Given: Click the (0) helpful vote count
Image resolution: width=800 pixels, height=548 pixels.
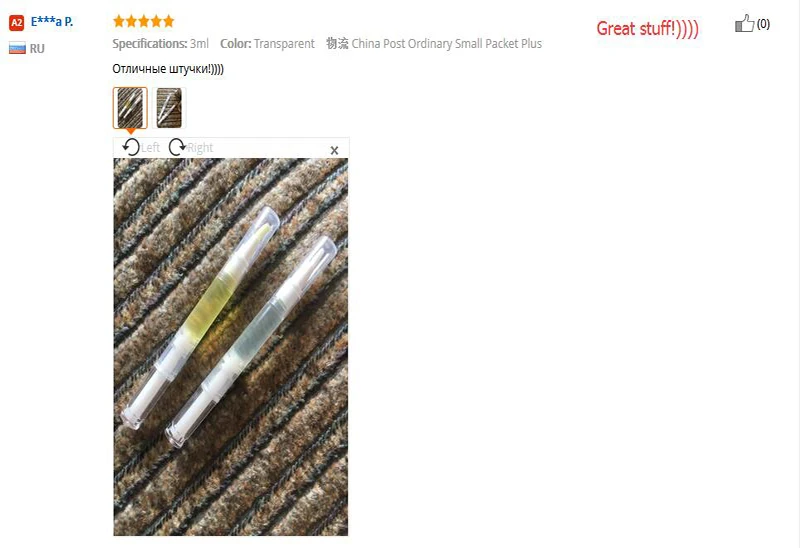Looking at the screenshot, I should pyautogui.click(x=763, y=24).
